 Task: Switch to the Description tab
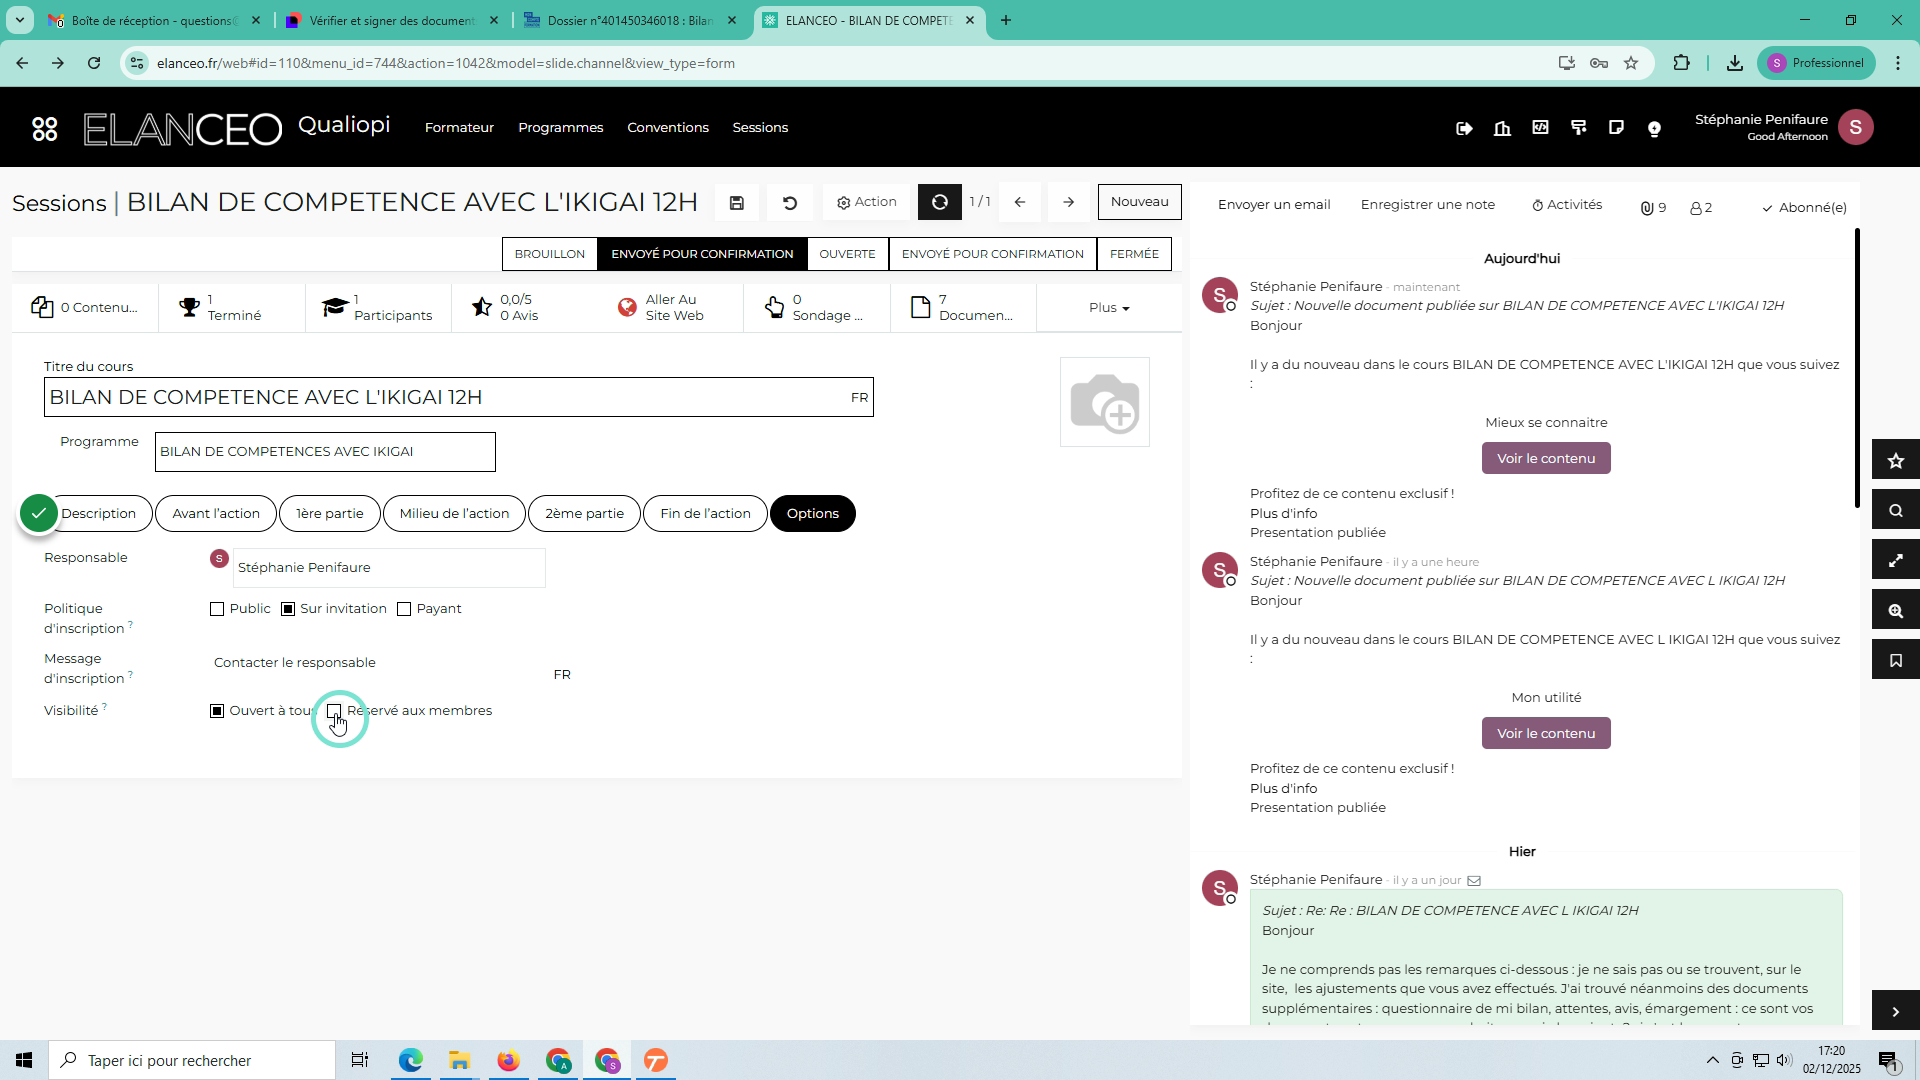click(98, 514)
